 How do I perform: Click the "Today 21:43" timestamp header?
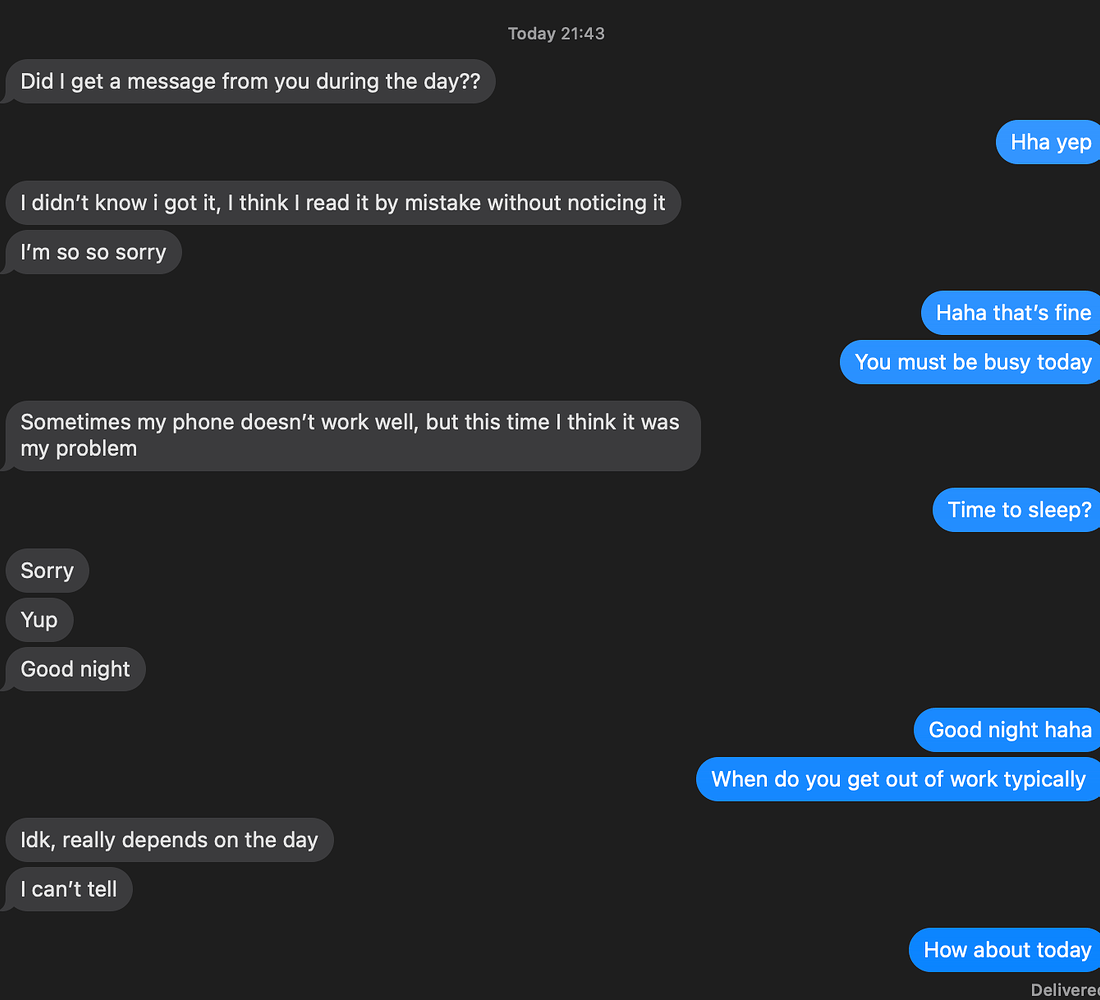556,34
